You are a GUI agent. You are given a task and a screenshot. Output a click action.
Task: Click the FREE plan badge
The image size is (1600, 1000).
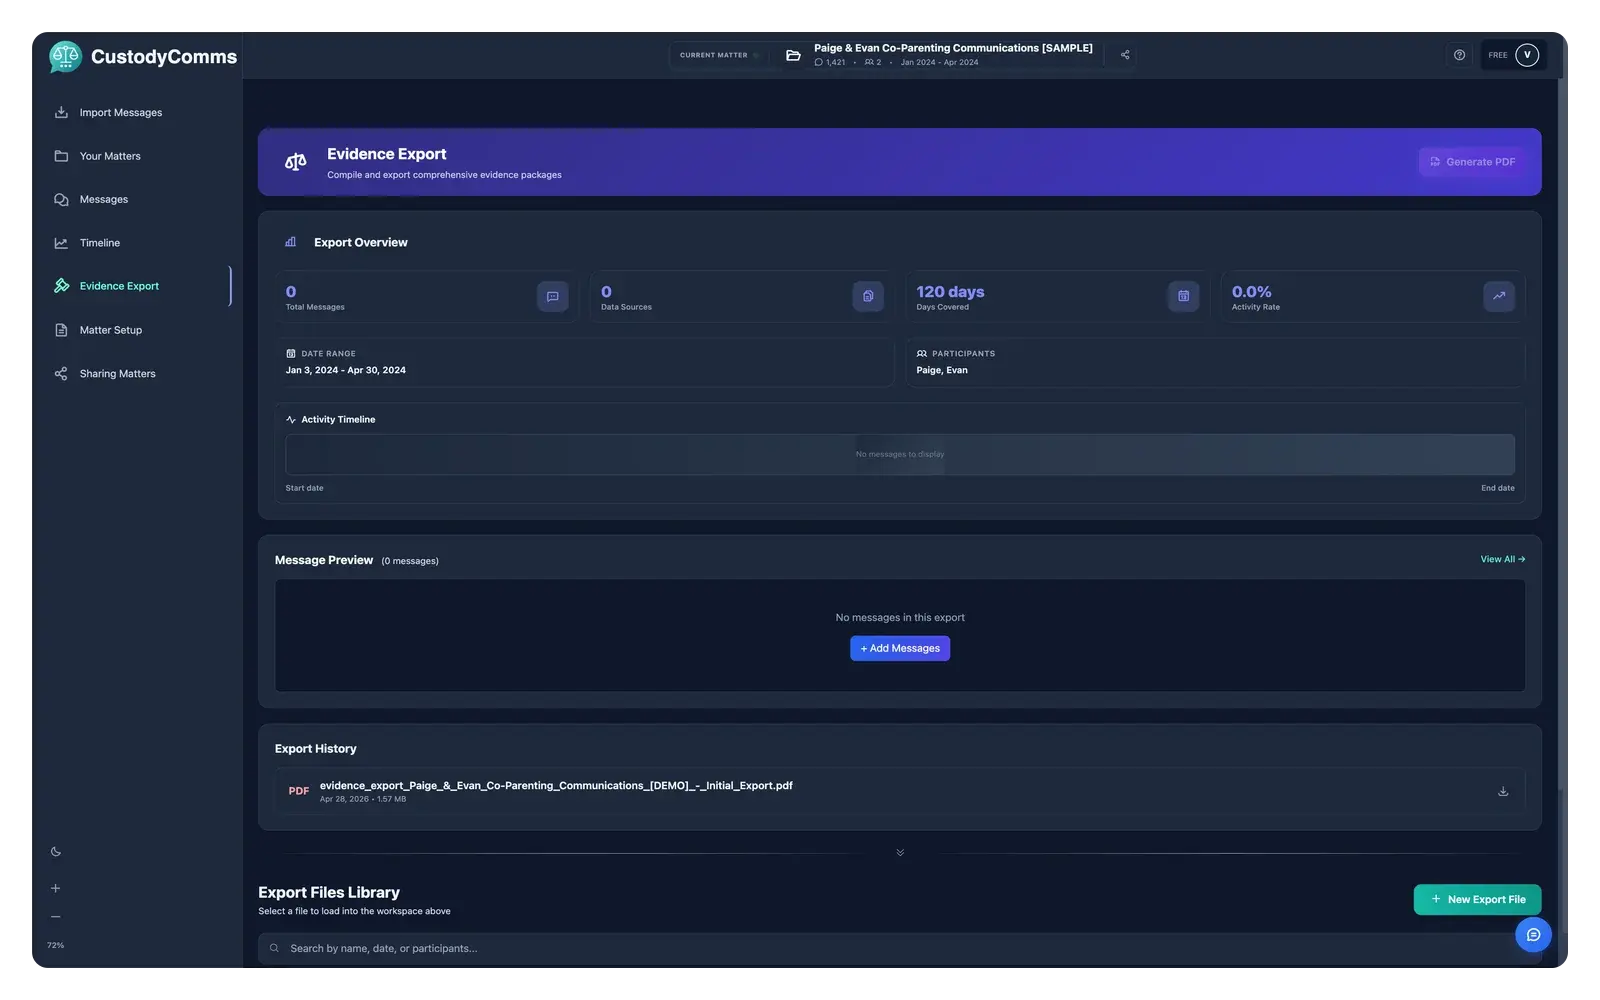[x=1498, y=55]
